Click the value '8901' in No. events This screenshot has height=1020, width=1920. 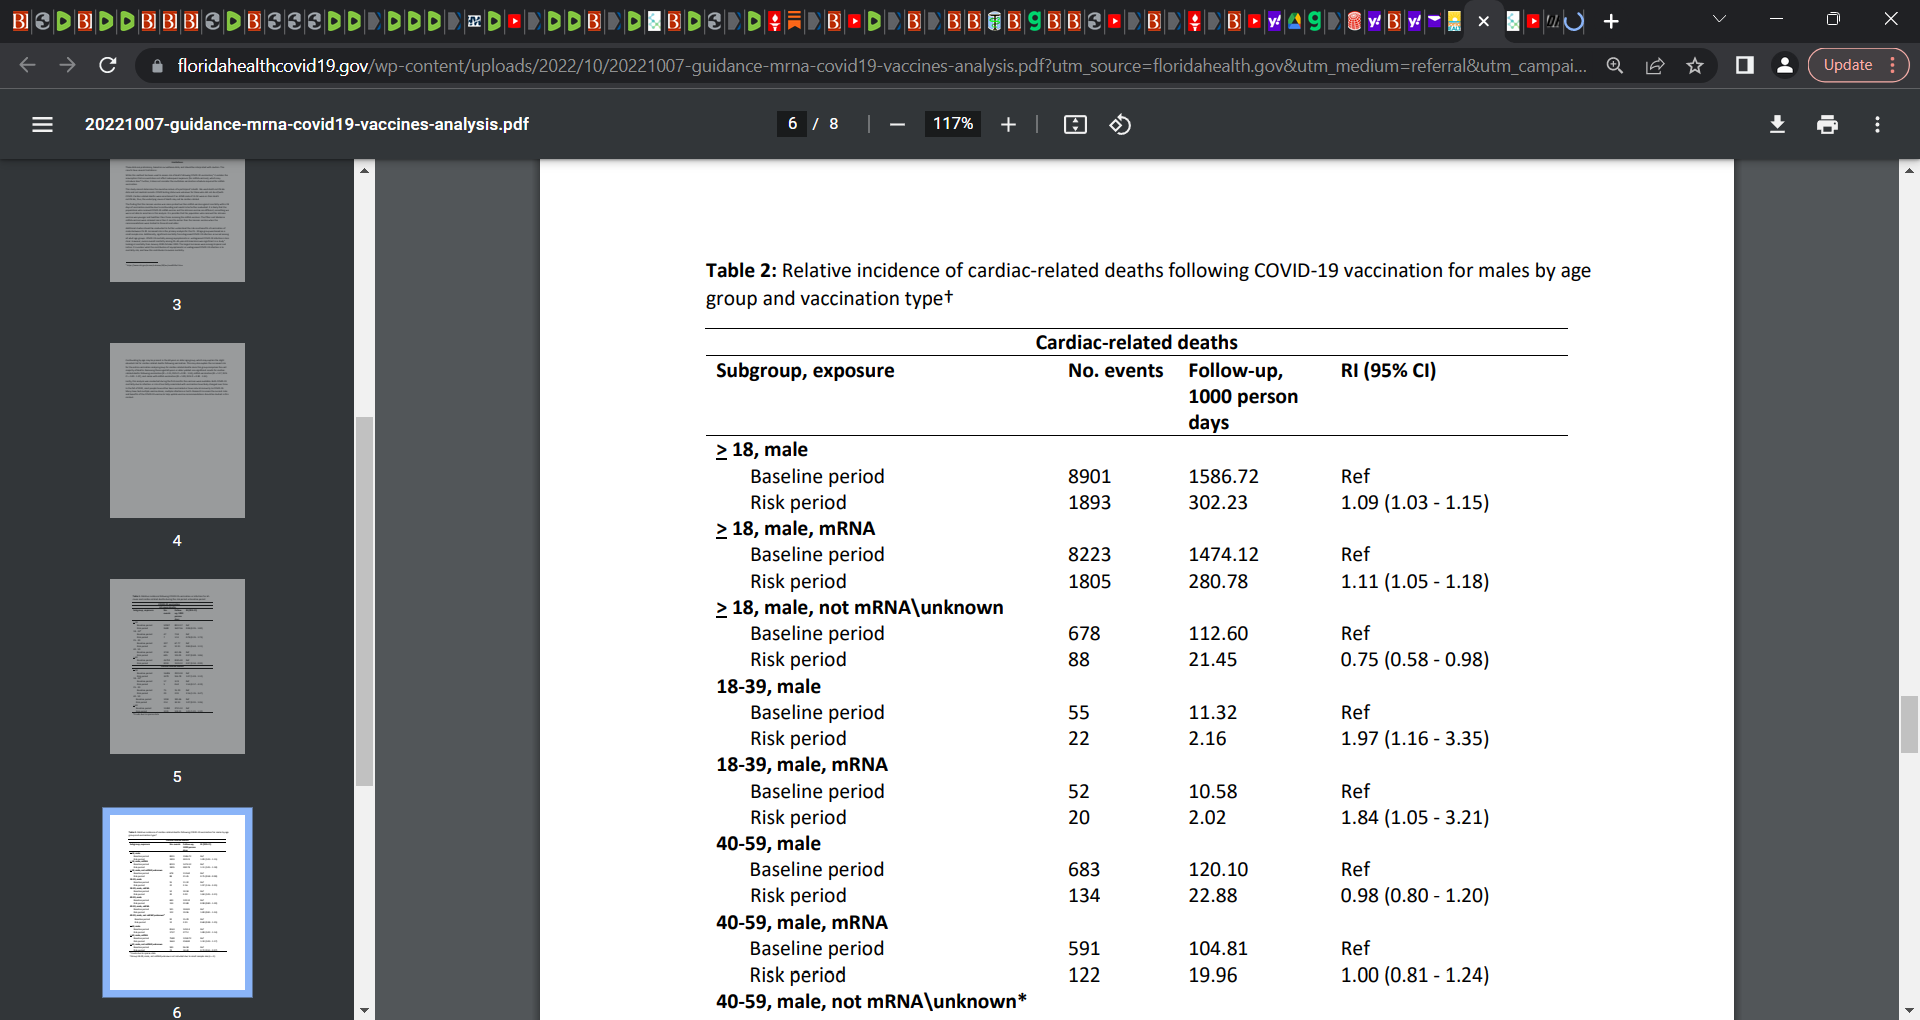click(1089, 477)
